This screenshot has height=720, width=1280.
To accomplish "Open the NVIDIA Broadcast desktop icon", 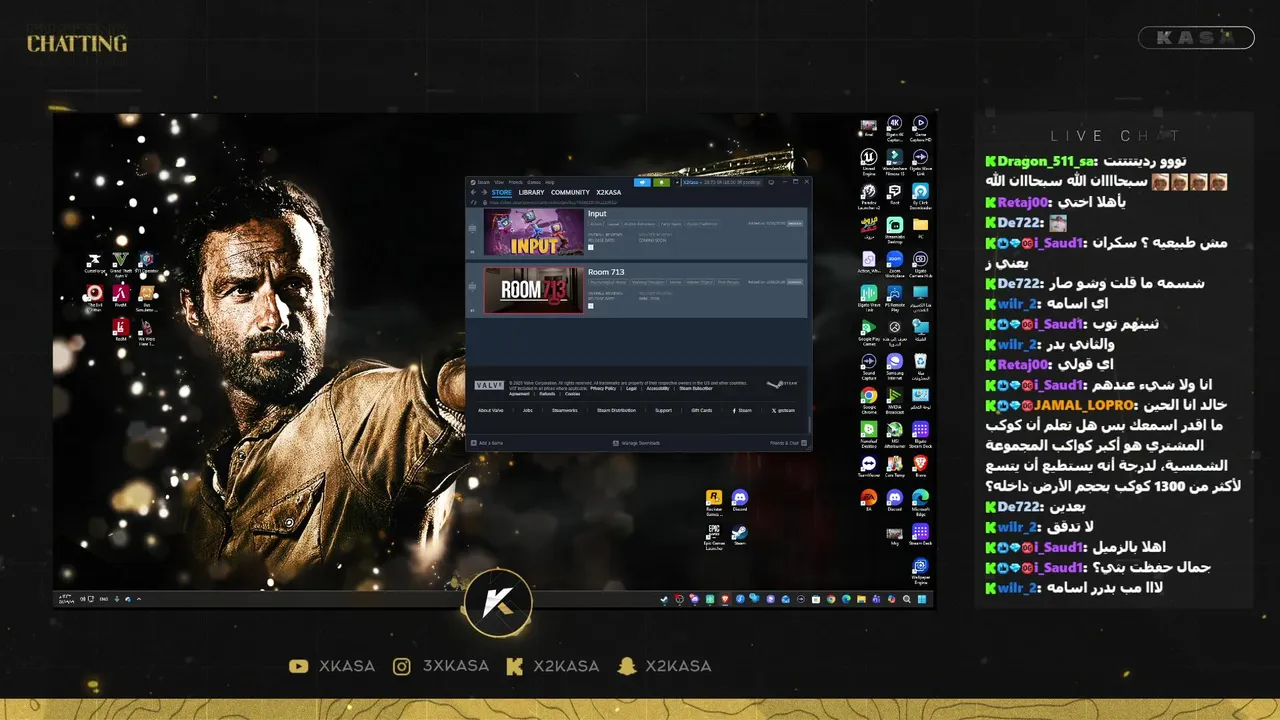I will click(x=895, y=395).
